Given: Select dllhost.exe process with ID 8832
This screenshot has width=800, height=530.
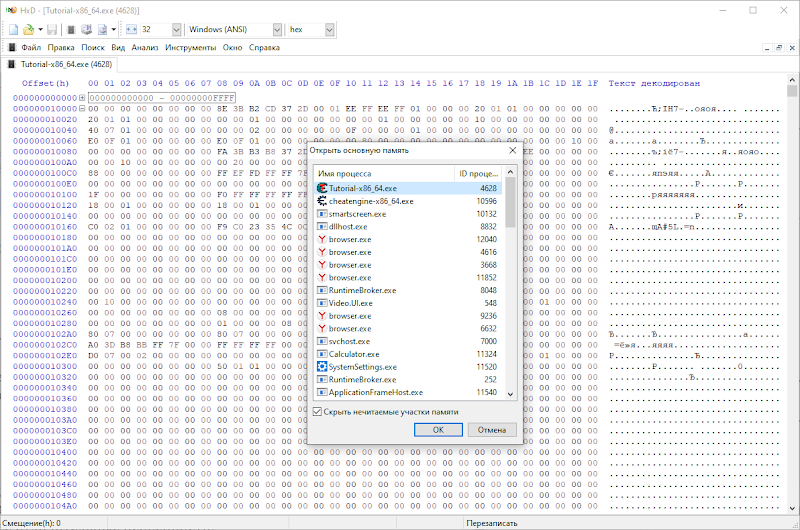Looking at the screenshot, I should 408,226.
